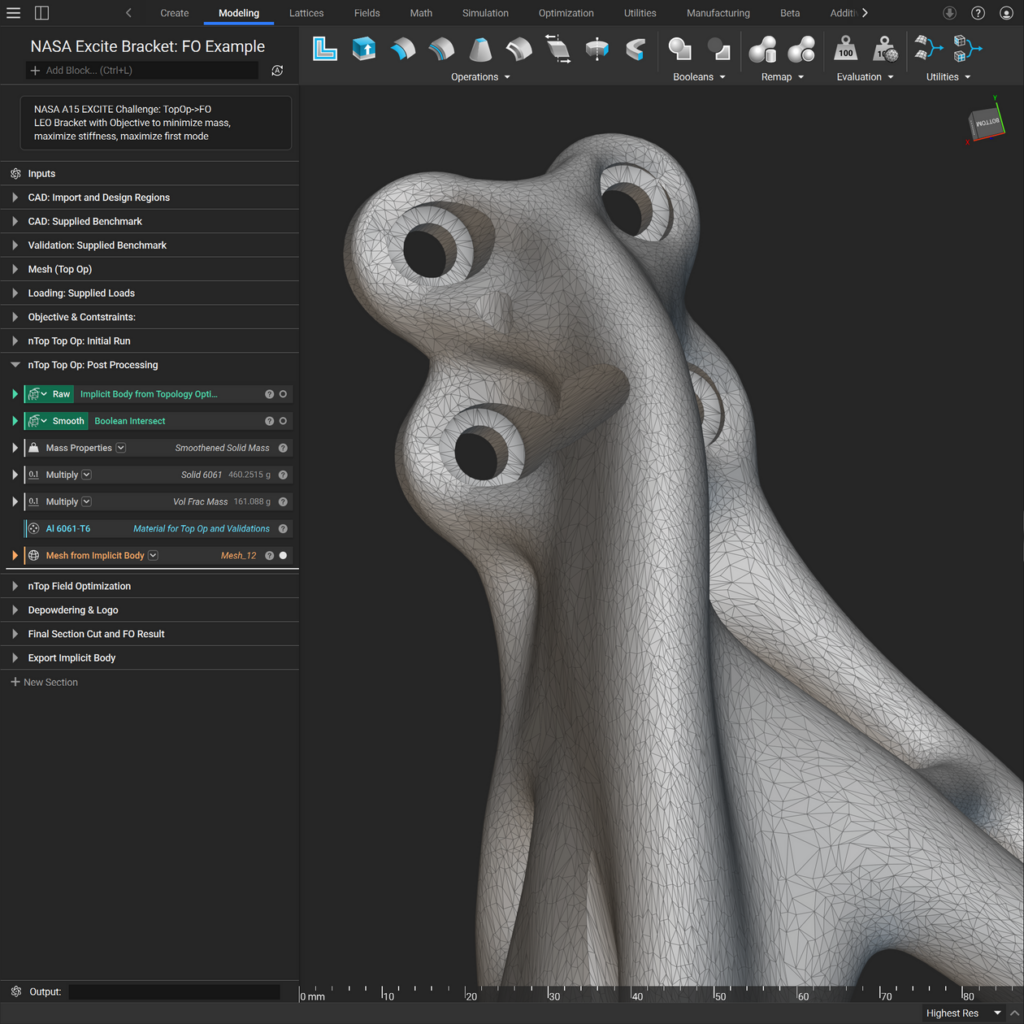Image resolution: width=1024 pixels, height=1024 pixels.
Task: Expand the Multiply Vol Frac Mass block
Action: (x=14, y=502)
